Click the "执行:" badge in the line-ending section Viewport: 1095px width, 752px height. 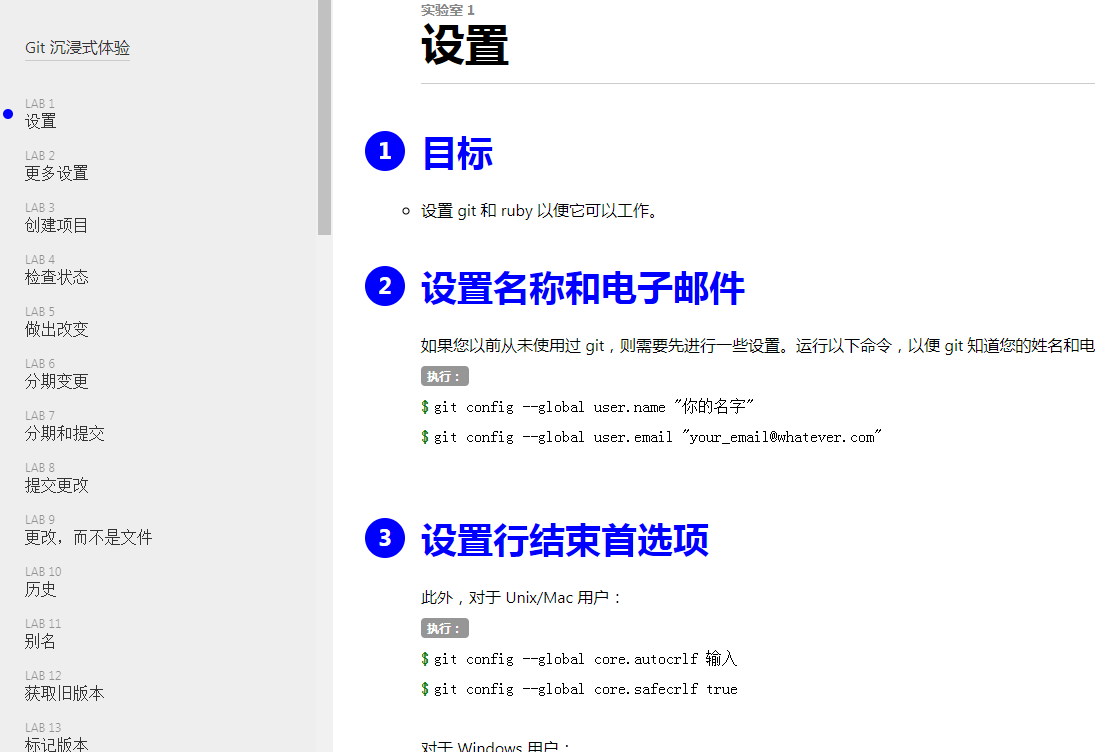pos(443,628)
